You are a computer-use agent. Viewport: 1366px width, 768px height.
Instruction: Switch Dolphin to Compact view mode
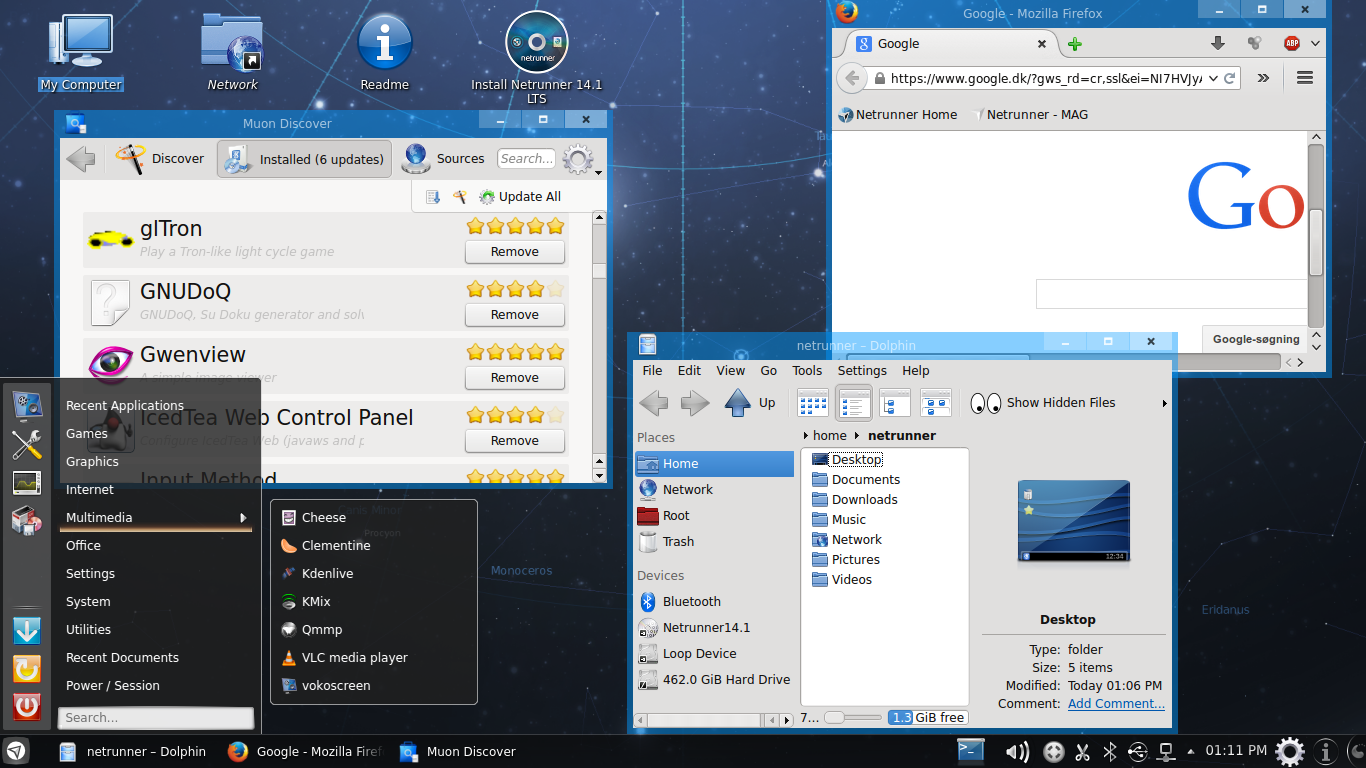click(x=854, y=403)
